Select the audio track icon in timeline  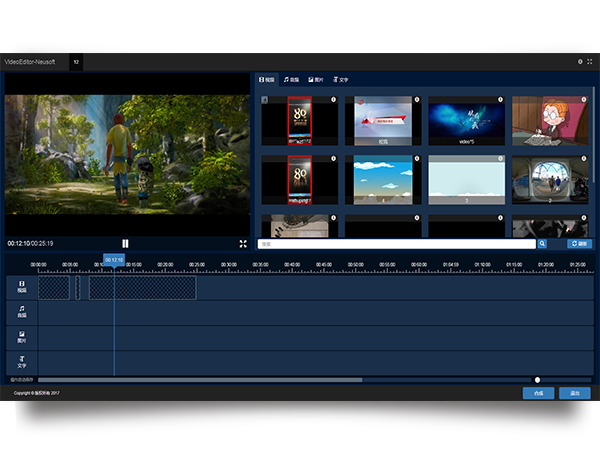[x=21, y=313]
